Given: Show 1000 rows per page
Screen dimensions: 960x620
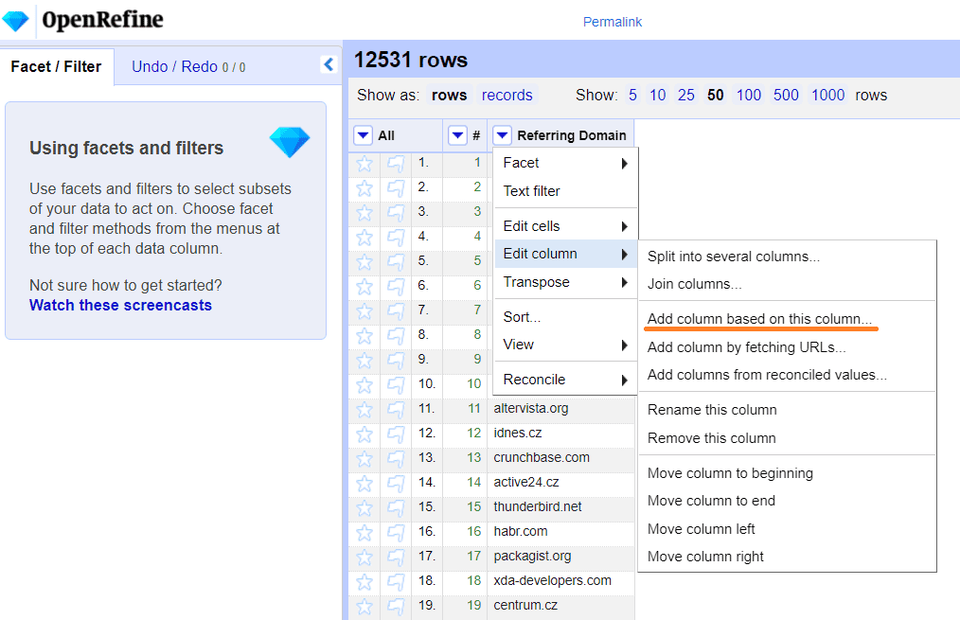Looking at the screenshot, I should [x=828, y=95].
